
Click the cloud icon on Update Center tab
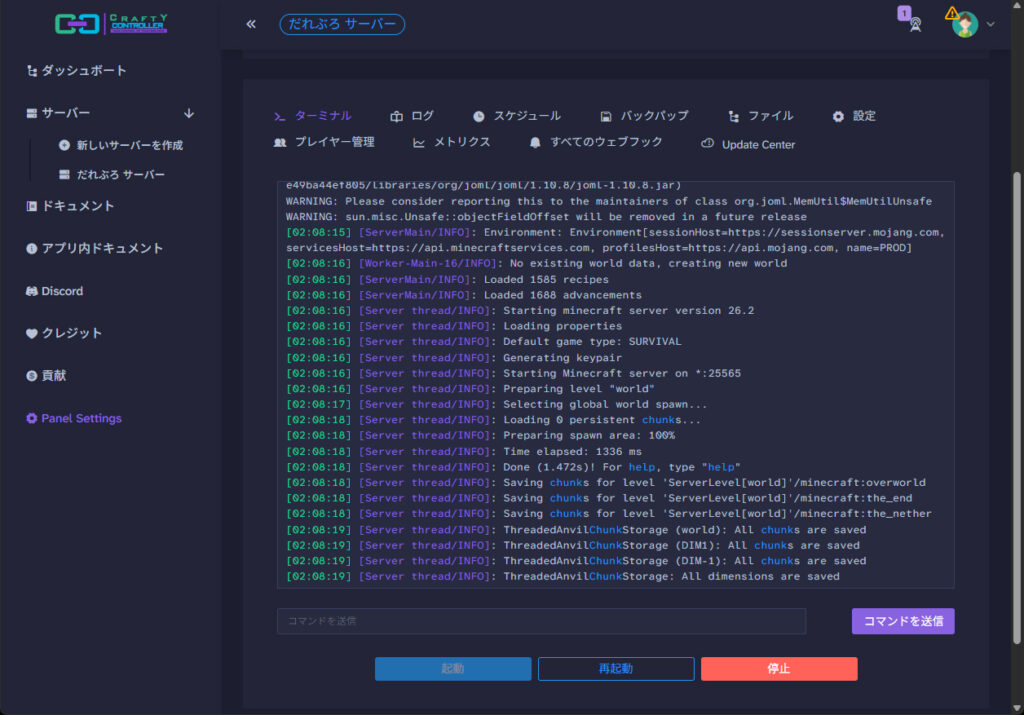[707, 144]
